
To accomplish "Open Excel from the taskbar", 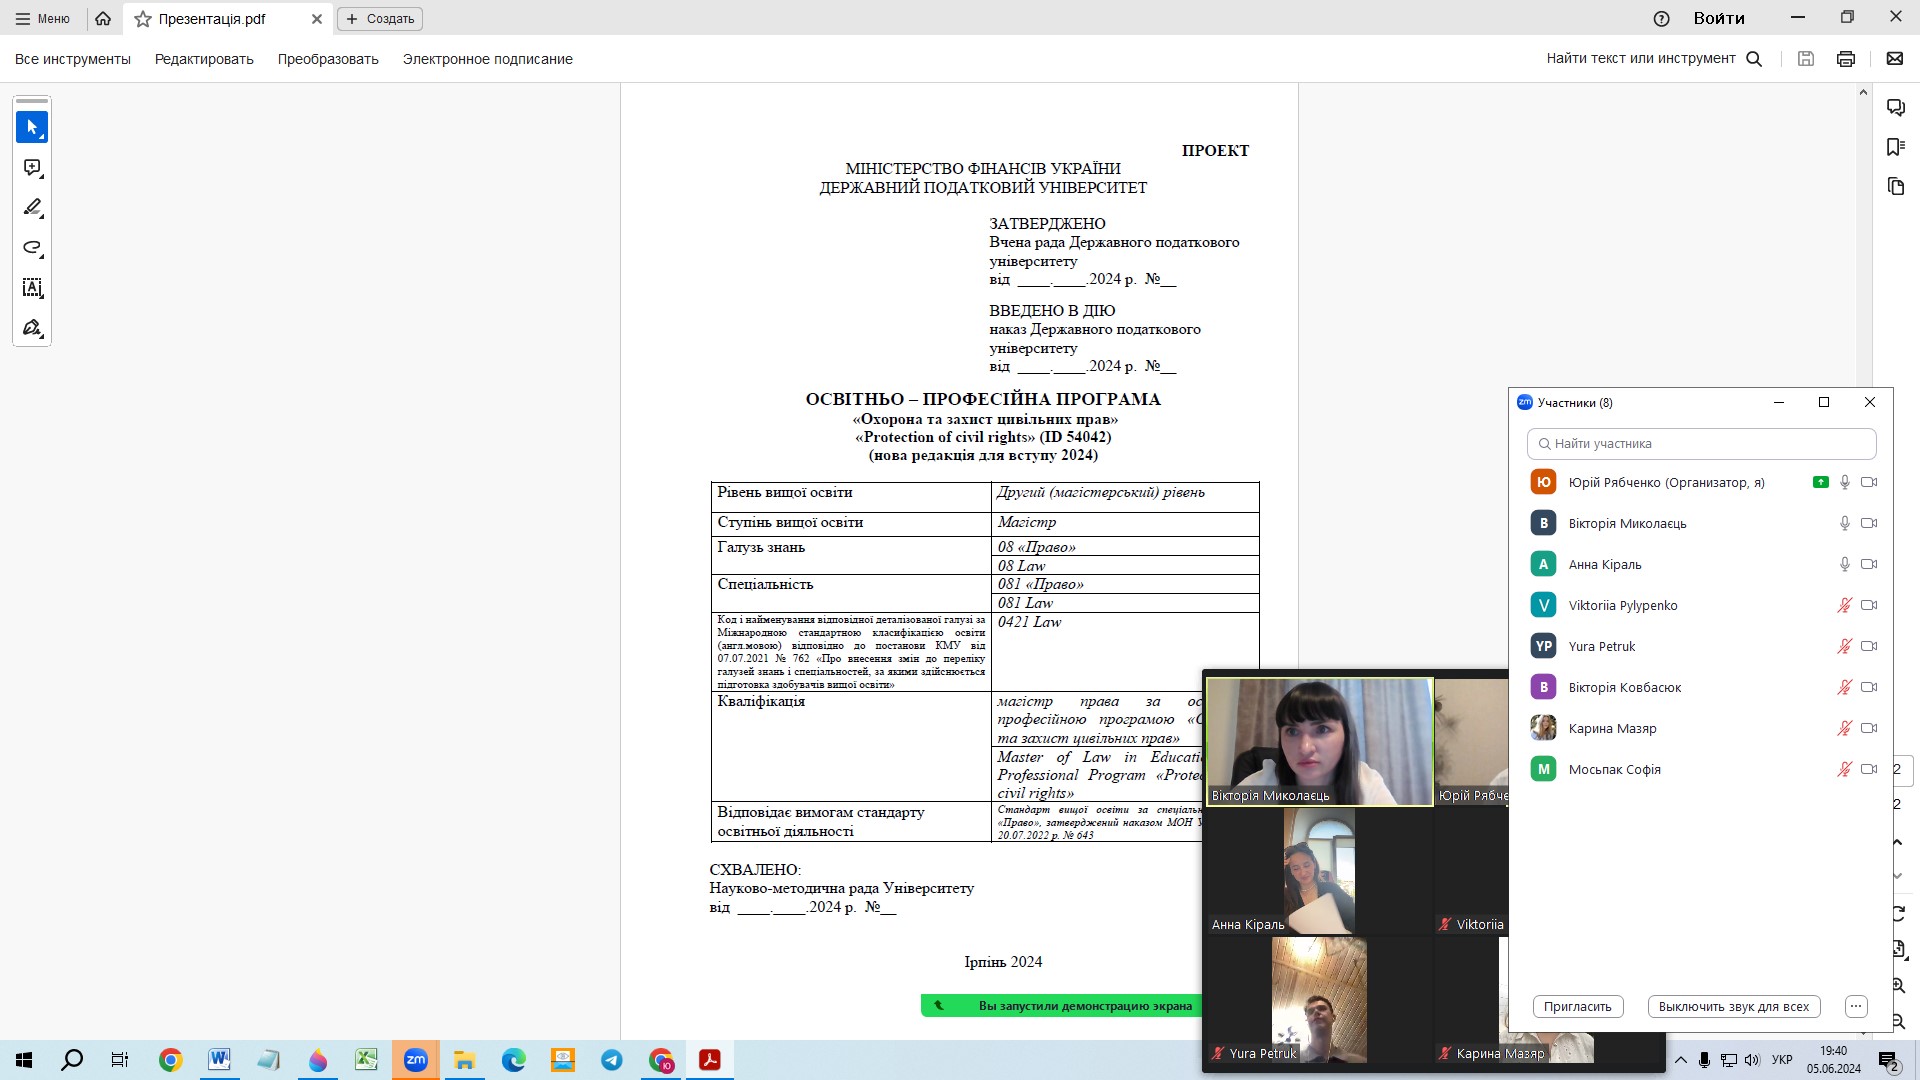I will [366, 1060].
